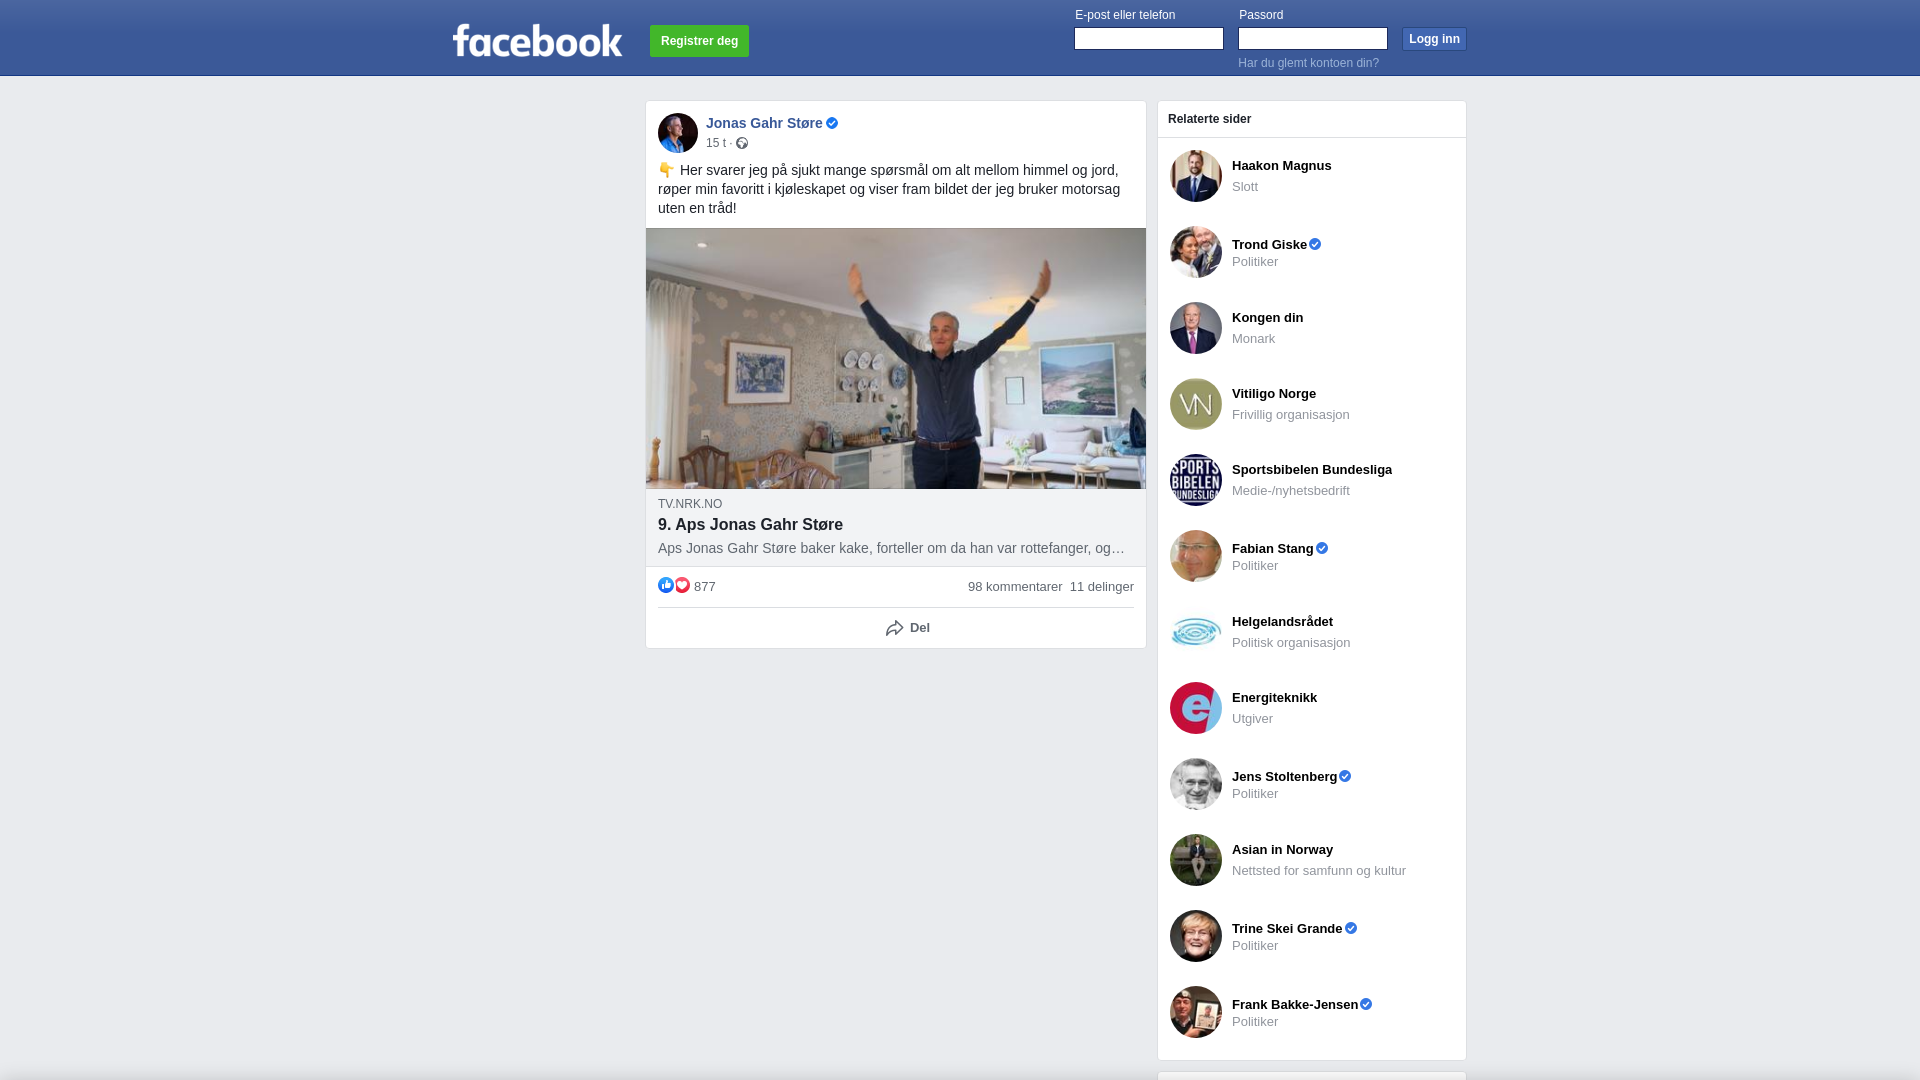Open the 98 kommentarer link
This screenshot has width=1920, height=1080.
coord(1015,587)
